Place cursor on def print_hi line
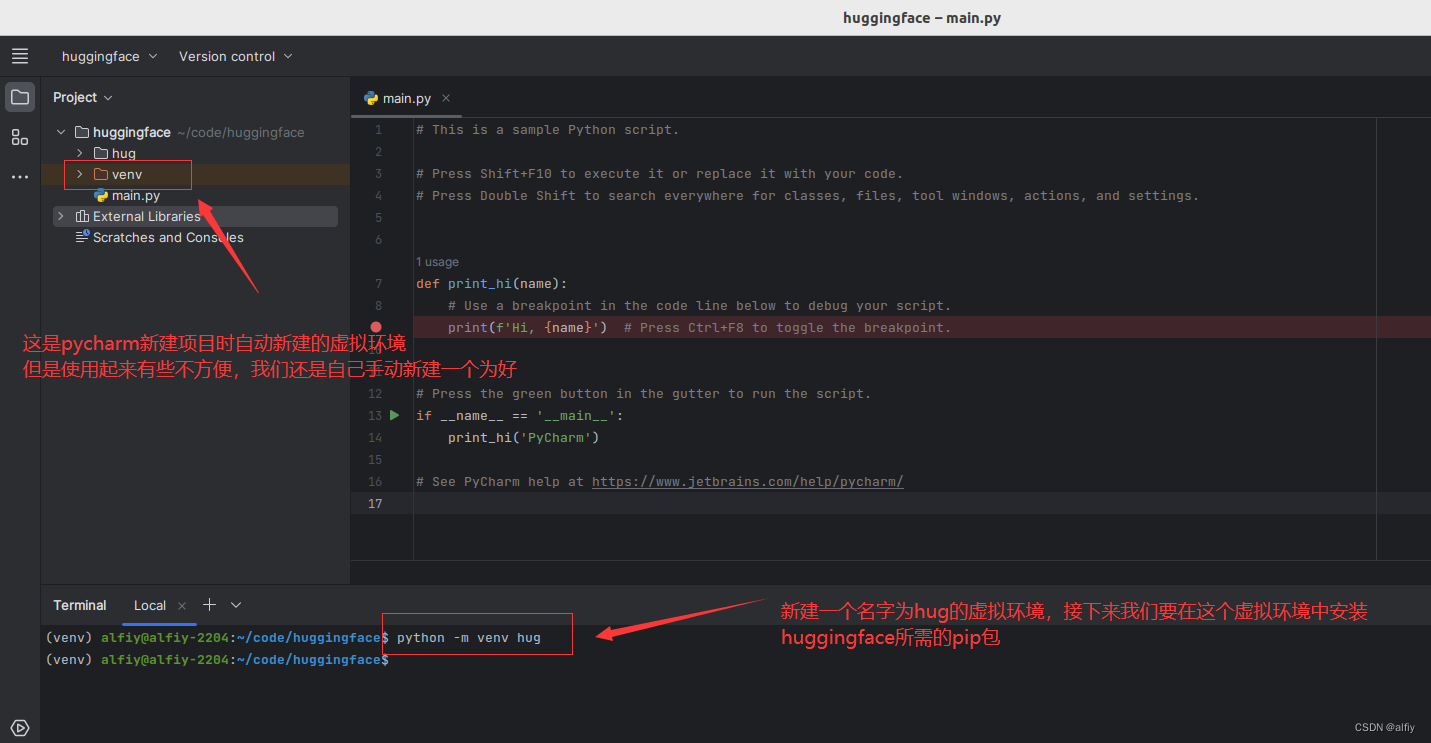 pos(491,283)
